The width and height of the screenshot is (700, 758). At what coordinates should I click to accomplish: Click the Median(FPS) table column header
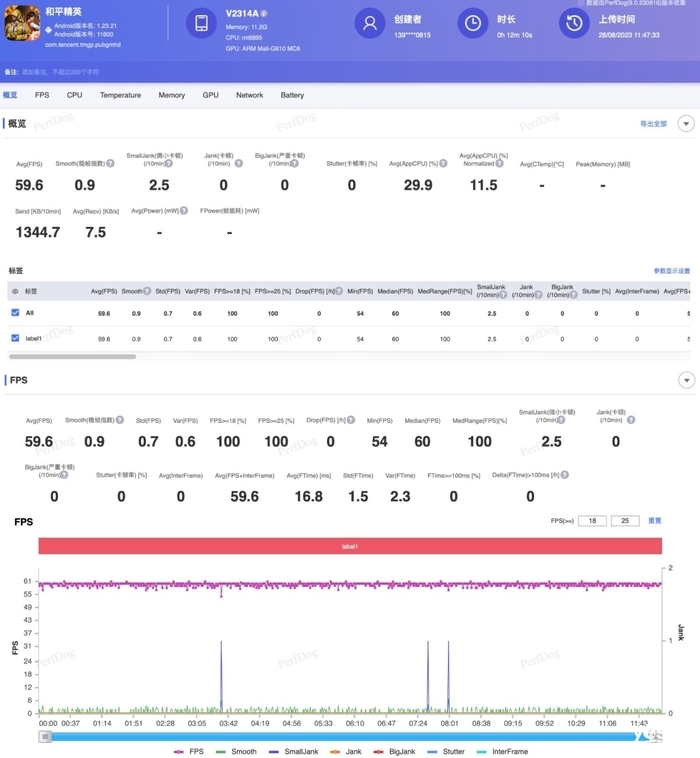(x=395, y=291)
